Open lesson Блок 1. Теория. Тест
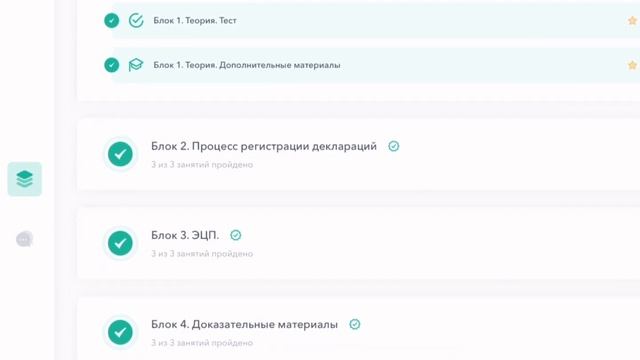The image size is (640, 360). (195, 20)
